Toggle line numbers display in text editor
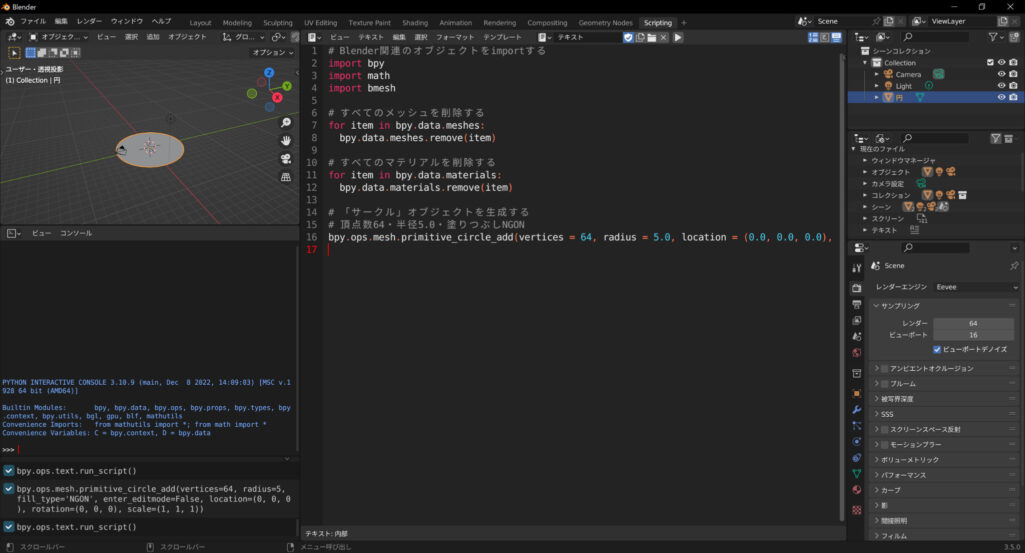This screenshot has width=1025, height=553. (813, 37)
